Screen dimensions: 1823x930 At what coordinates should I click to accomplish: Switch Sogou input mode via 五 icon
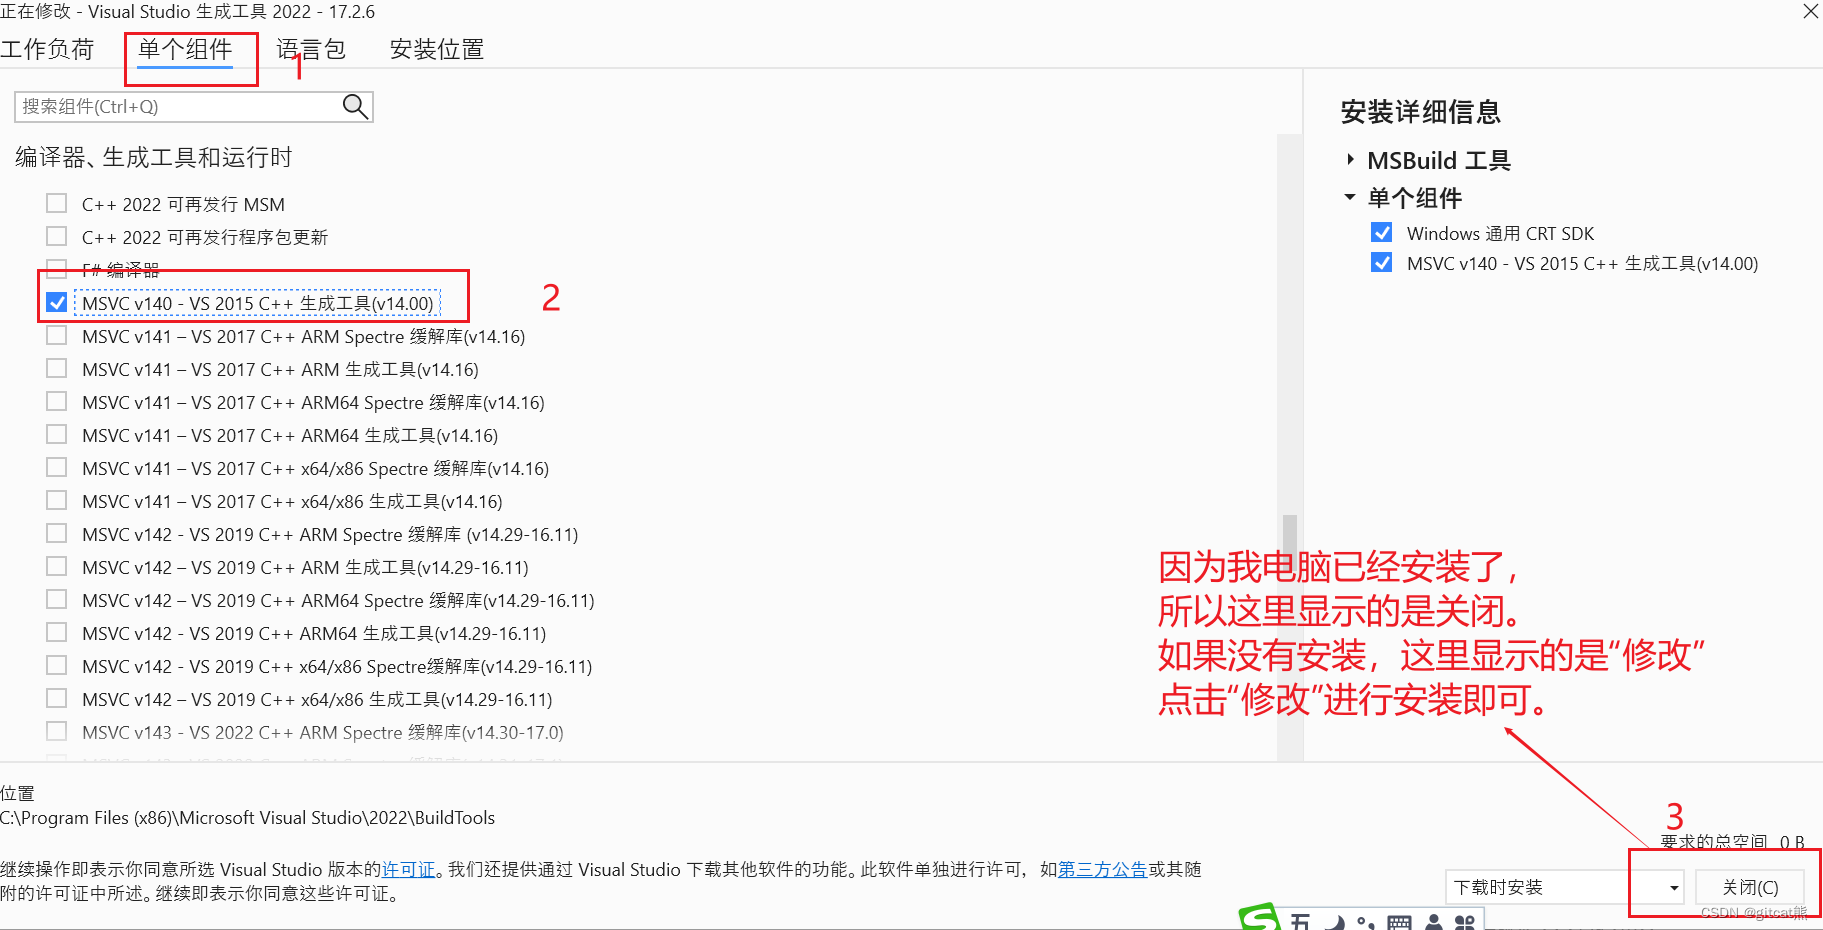click(1300, 922)
